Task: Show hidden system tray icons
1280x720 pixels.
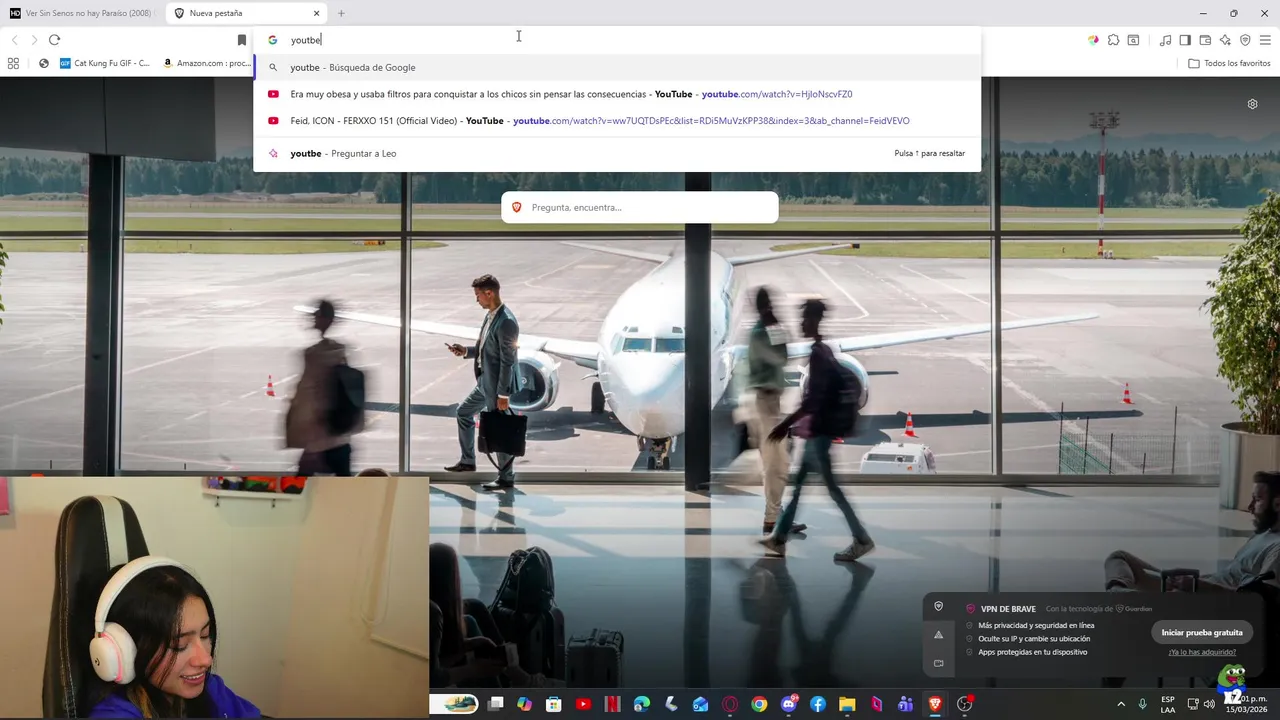Action: point(1121,704)
